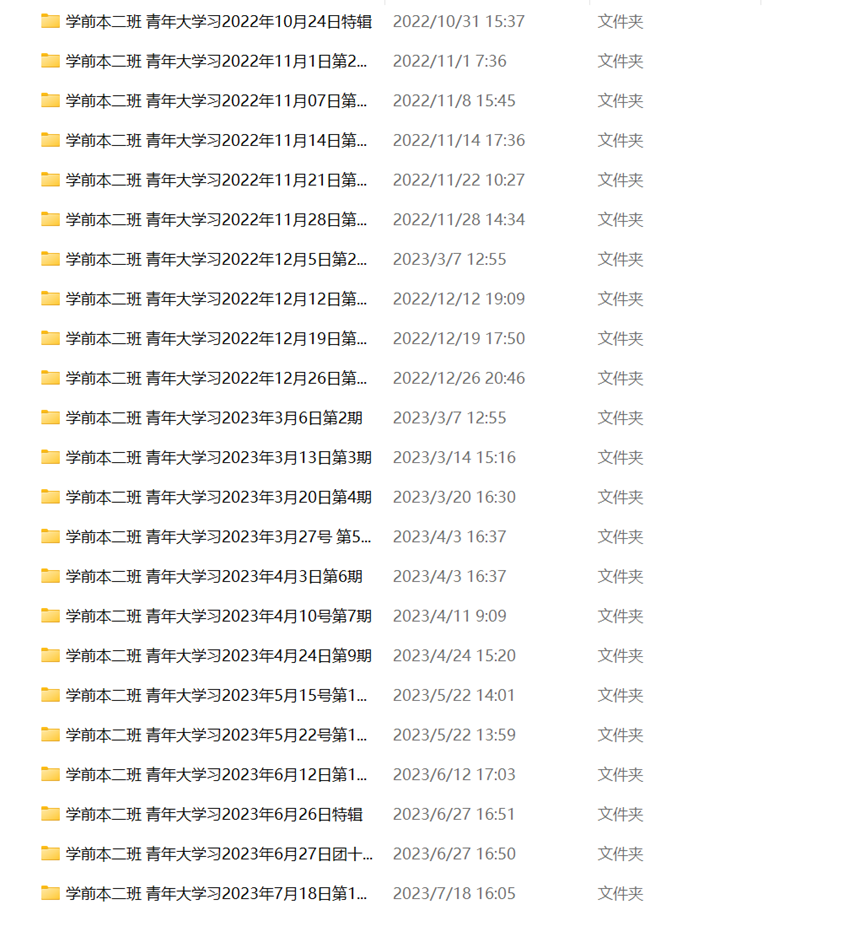Select the 2022年12月19日 folder name
The width and height of the screenshot is (865, 937).
tap(216, 339)
